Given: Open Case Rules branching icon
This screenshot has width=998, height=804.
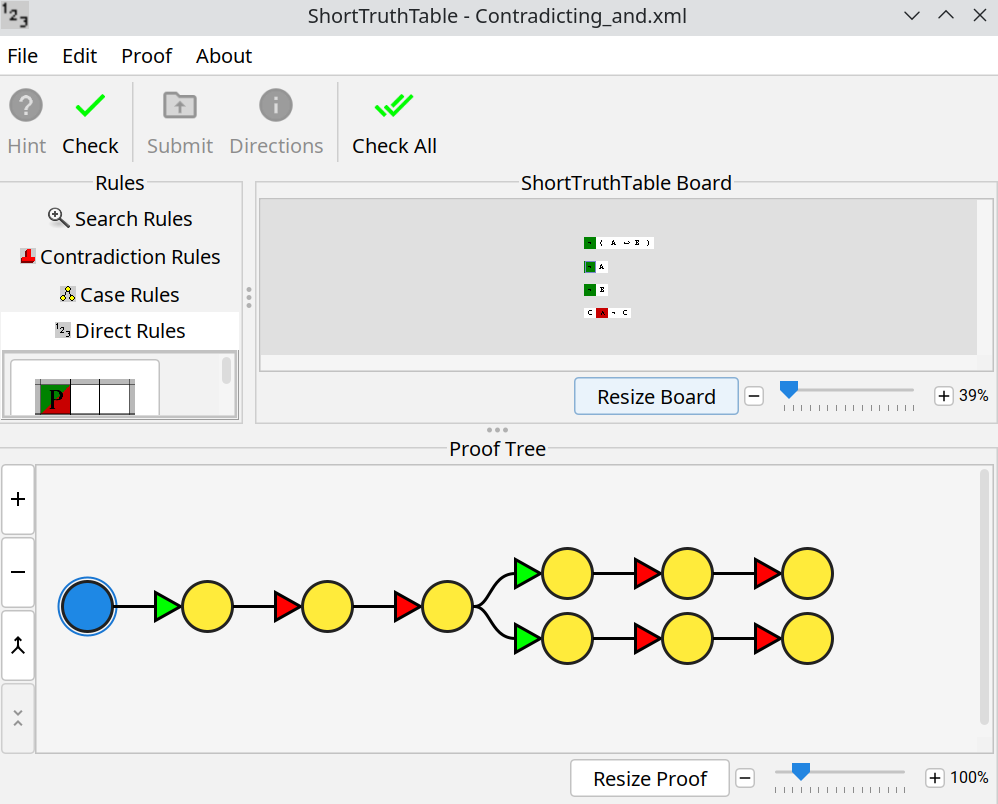Looking at the screenshot, I should click(x=68, y=294).
